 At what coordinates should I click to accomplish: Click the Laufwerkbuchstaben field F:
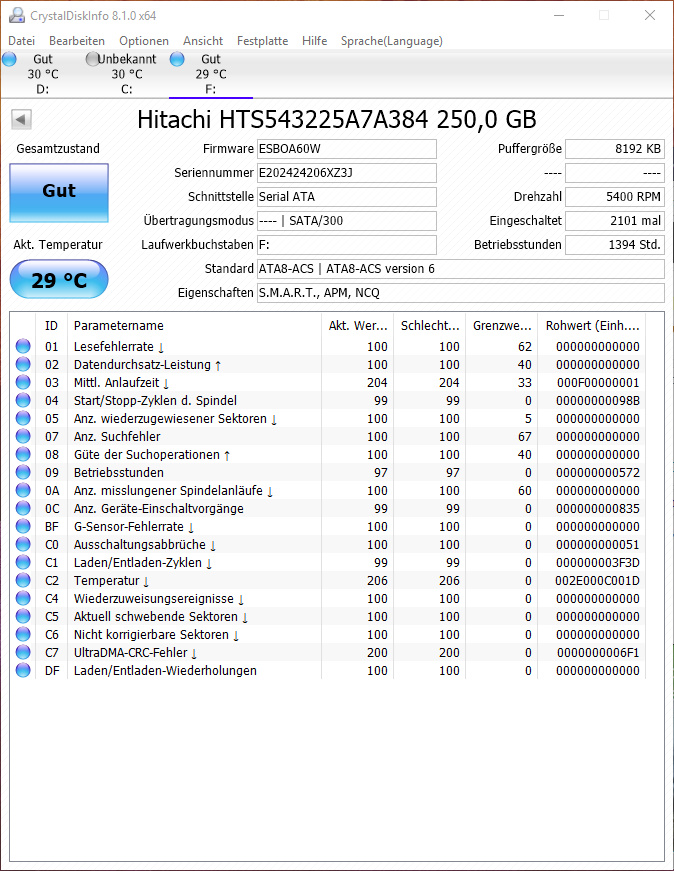click(347, 244)
